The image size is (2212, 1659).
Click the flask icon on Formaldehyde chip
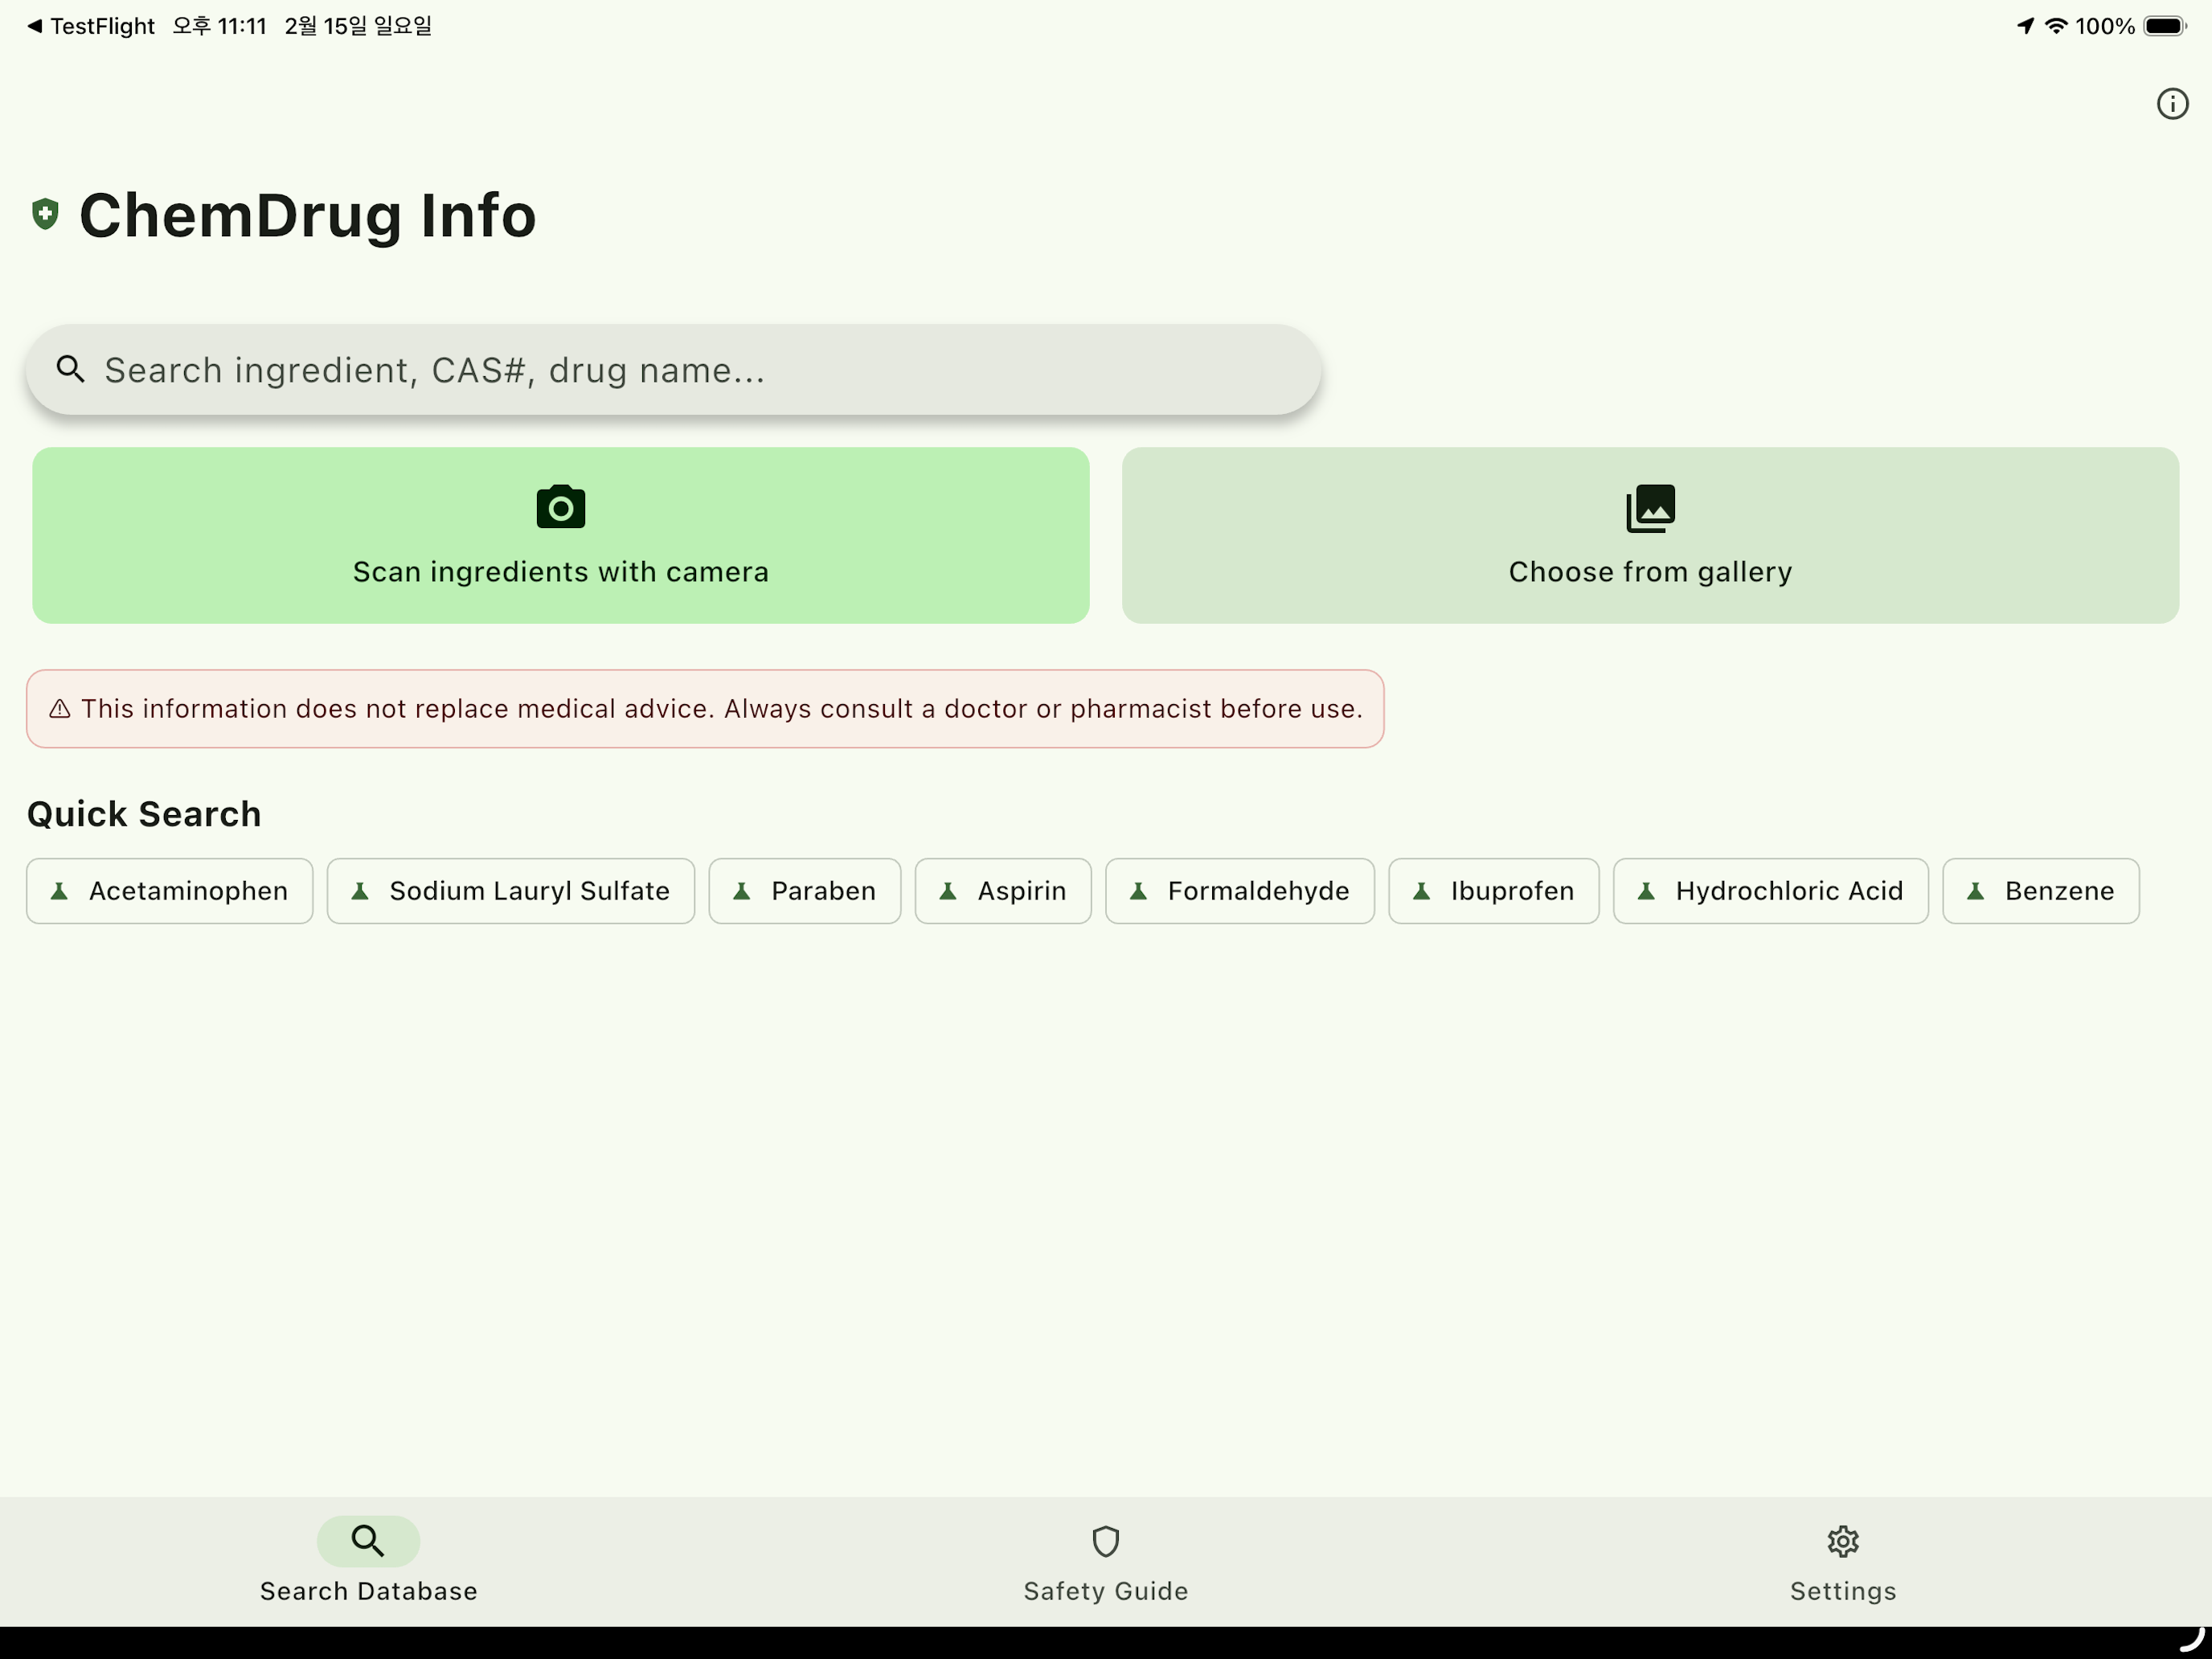click(1138, 891)
